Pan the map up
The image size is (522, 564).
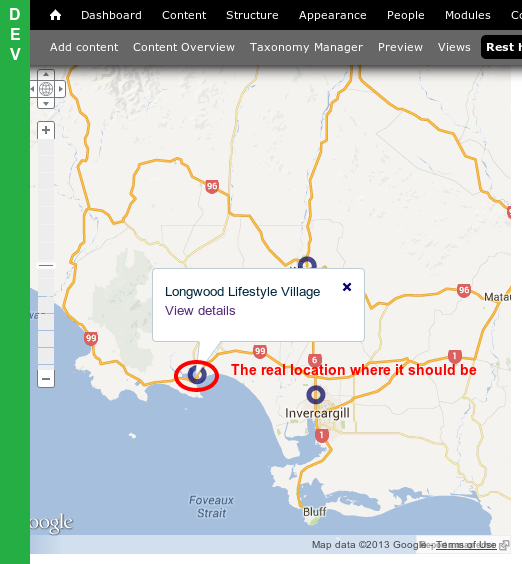tap(46, 74)
